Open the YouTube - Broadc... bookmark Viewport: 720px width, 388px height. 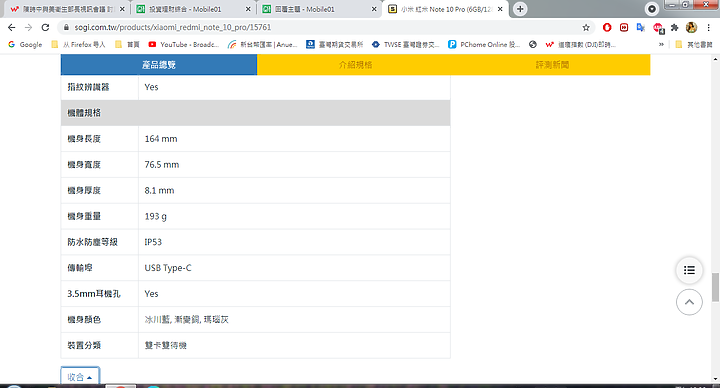[184, 45]
